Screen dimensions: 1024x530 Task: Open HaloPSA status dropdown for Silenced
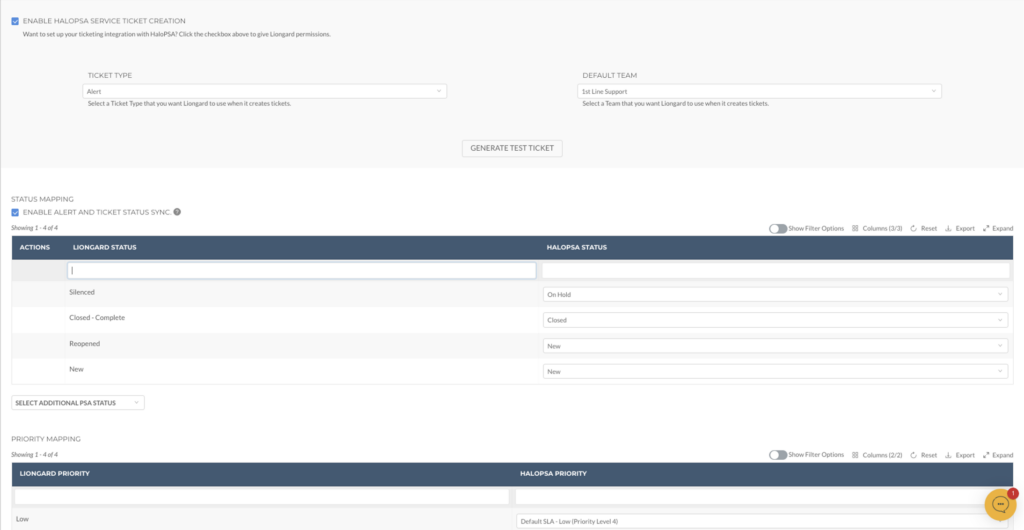[775, 294]
